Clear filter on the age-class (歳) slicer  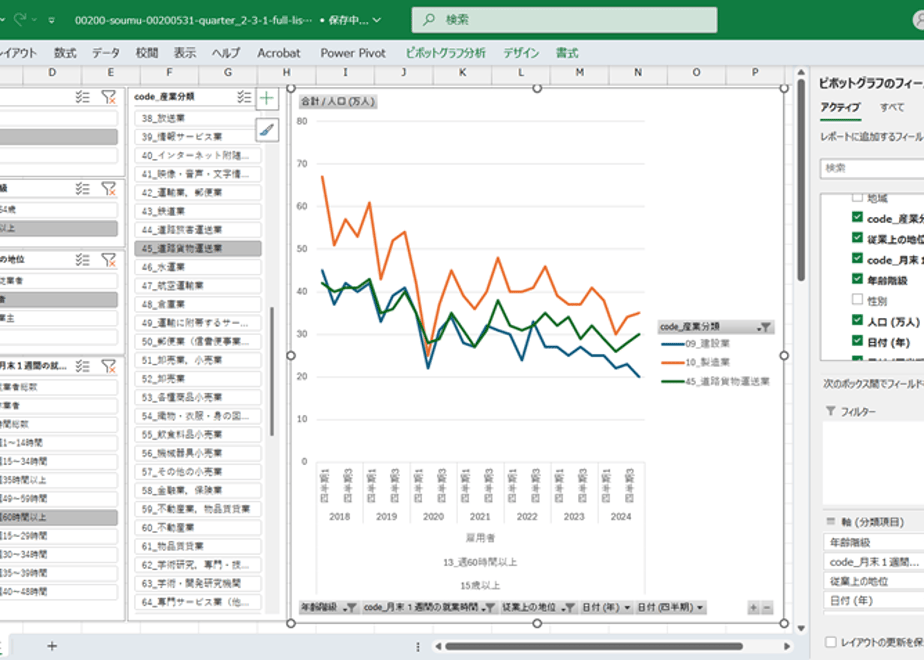click(x=108, y=189)
